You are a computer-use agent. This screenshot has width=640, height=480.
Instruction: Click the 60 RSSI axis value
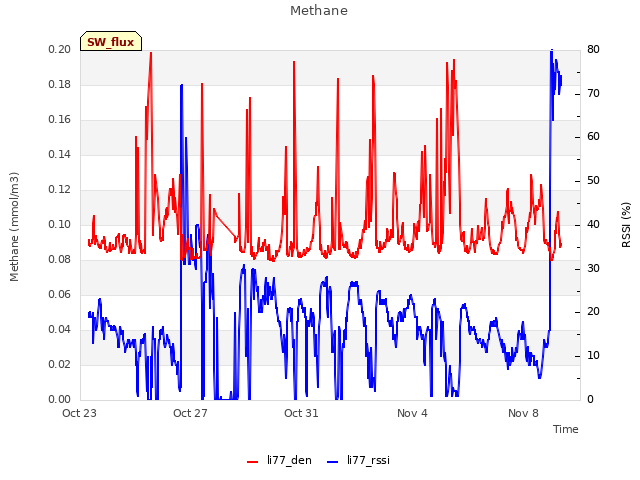(x=593, y=137)
